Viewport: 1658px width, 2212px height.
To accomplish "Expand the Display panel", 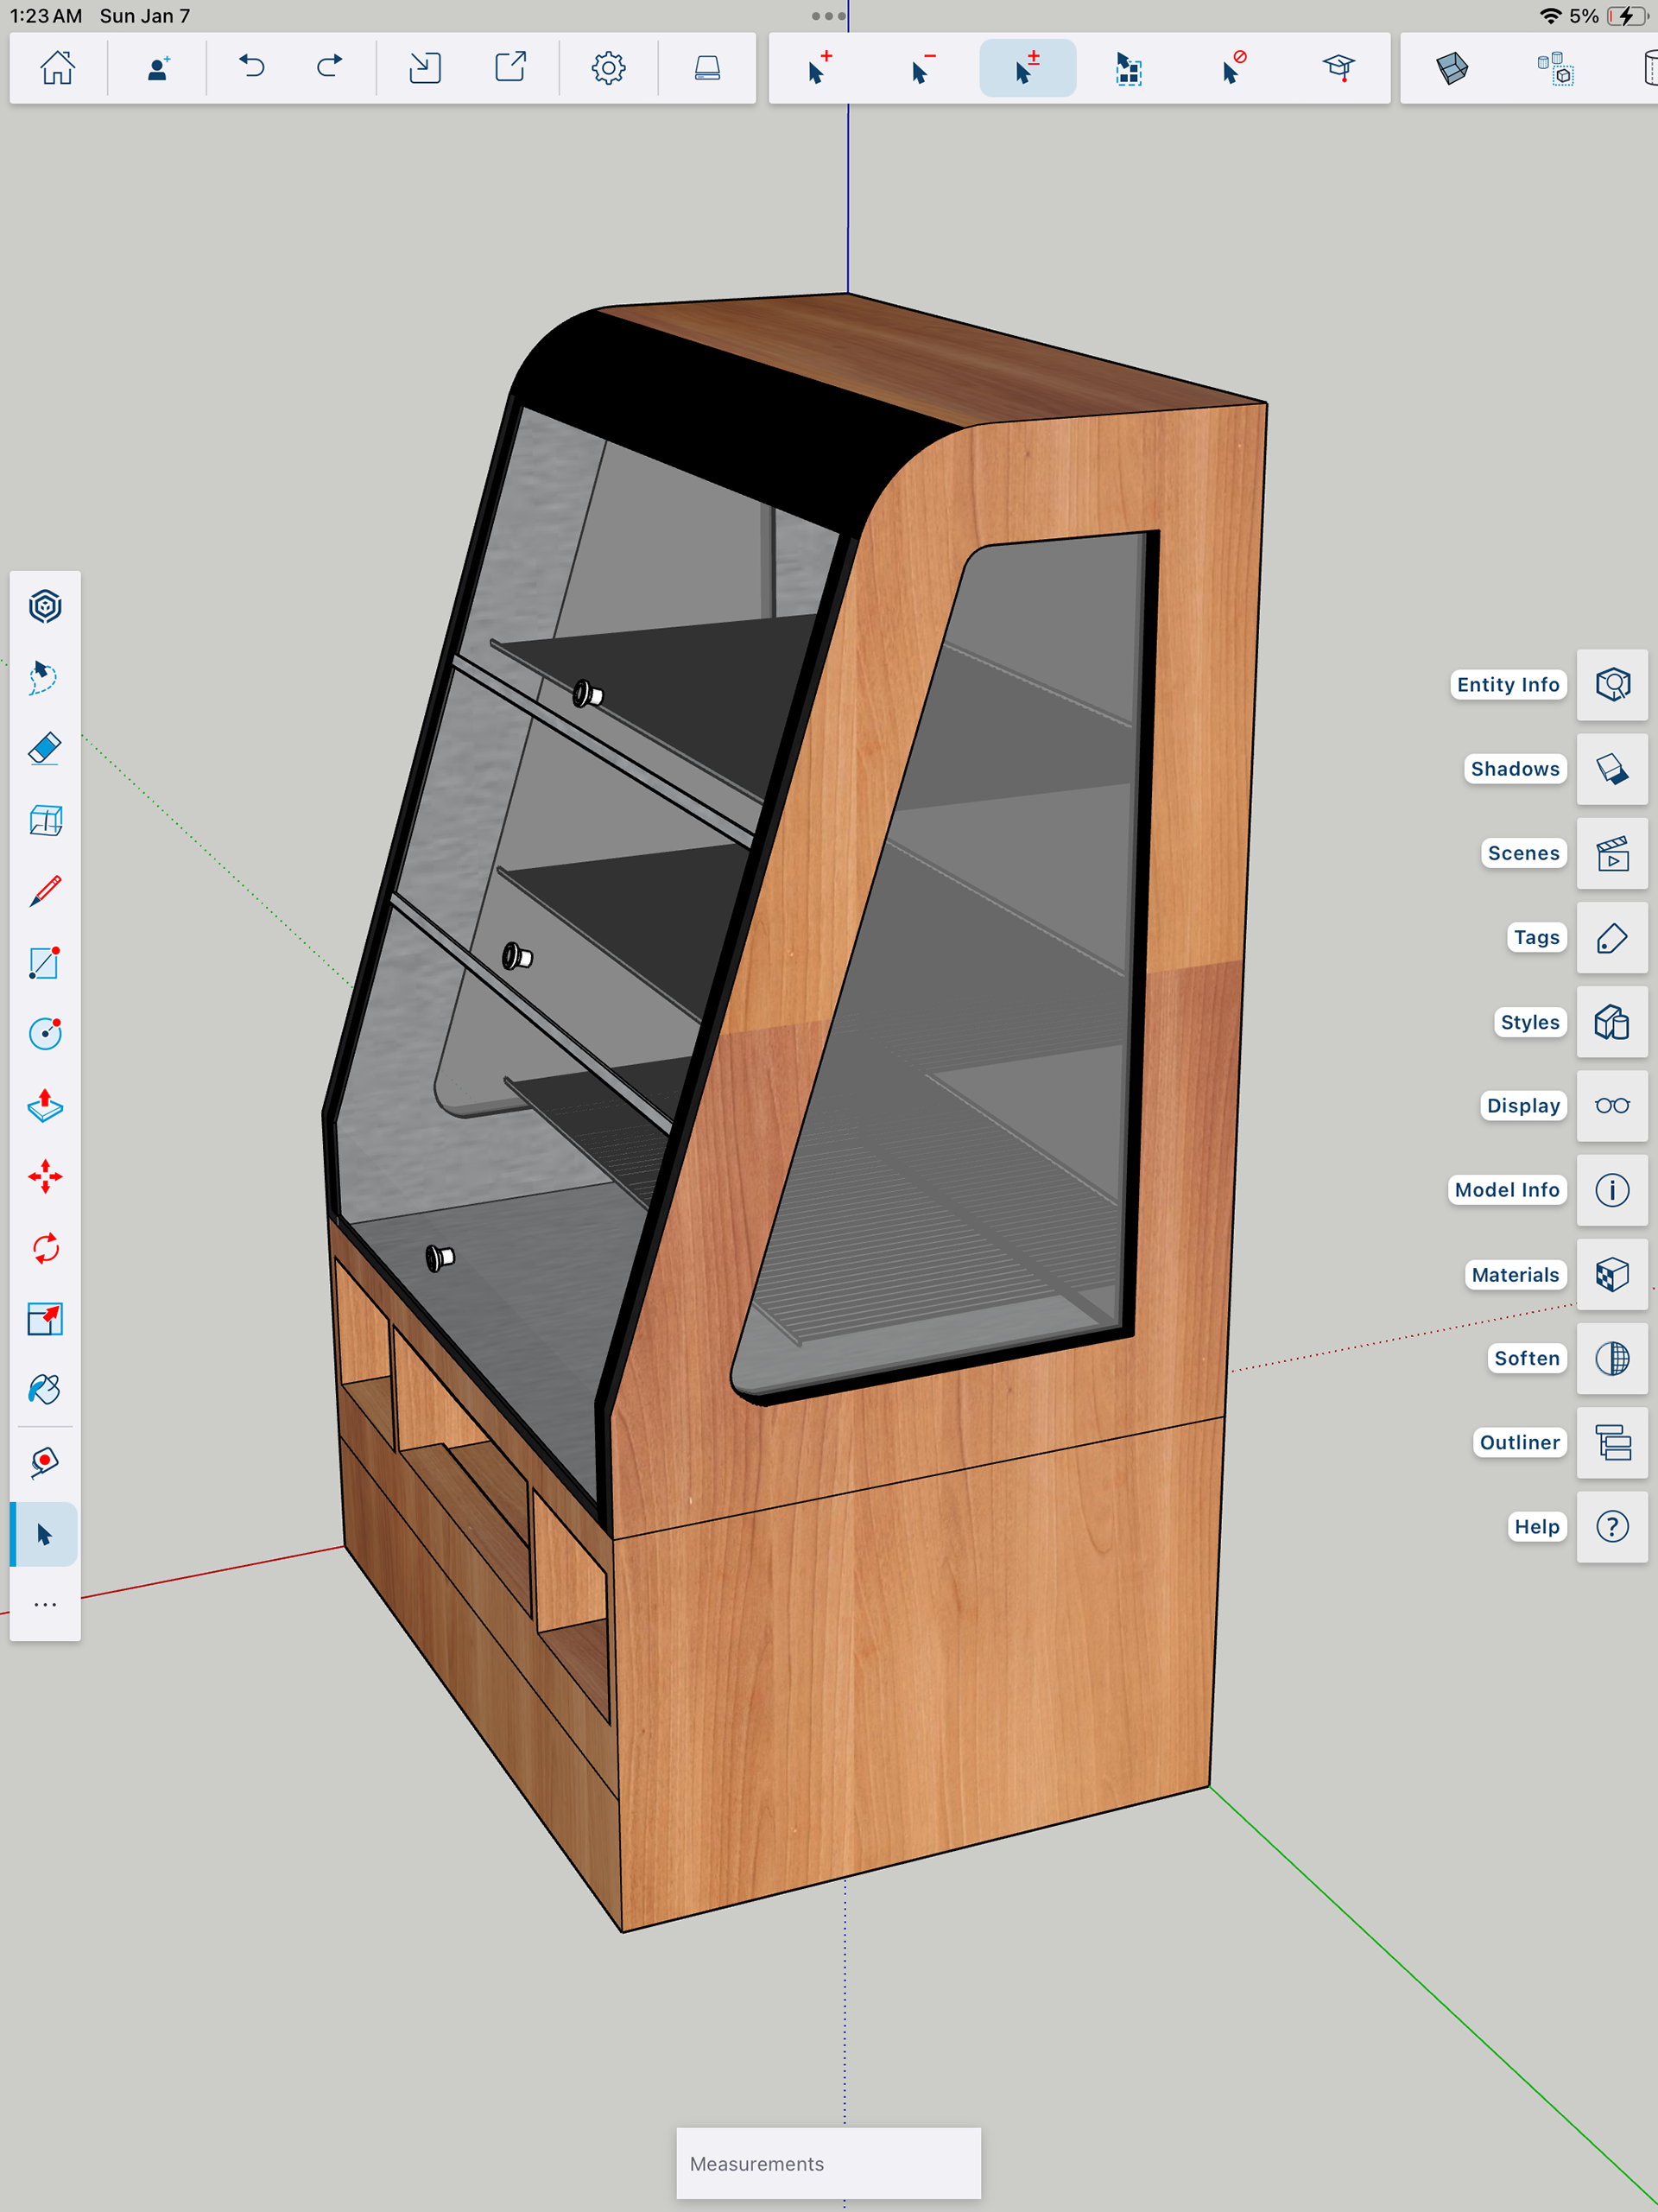I will click(x=1611, y=1105).
